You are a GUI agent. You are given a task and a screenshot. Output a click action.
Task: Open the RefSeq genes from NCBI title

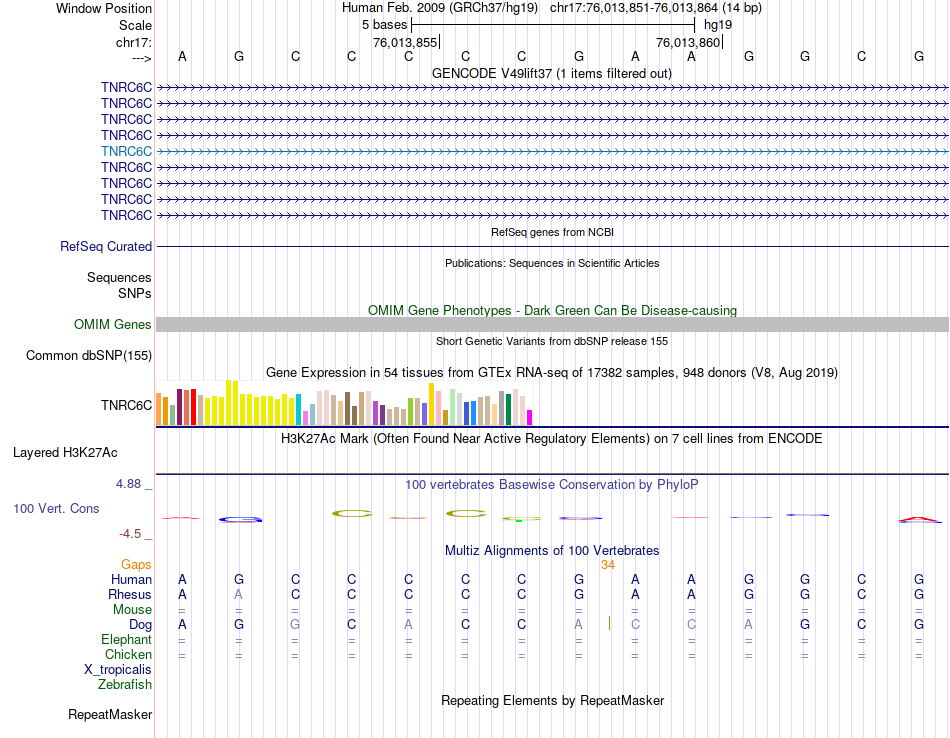(553, 232)
